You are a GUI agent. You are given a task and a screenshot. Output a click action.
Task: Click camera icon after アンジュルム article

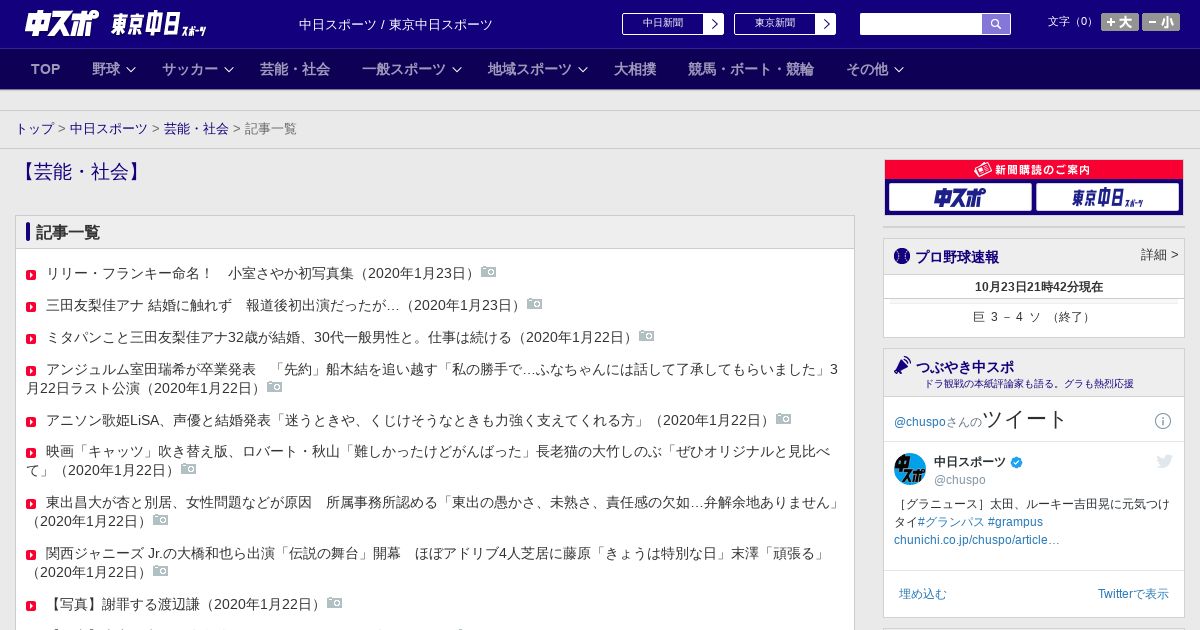click(x=275, y=387)
